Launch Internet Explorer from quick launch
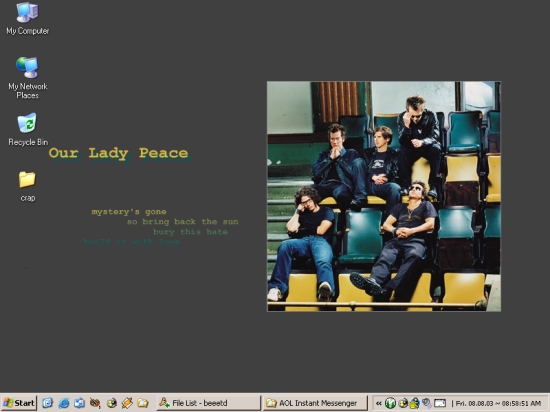The image size is (550, 412). [64, 403]
